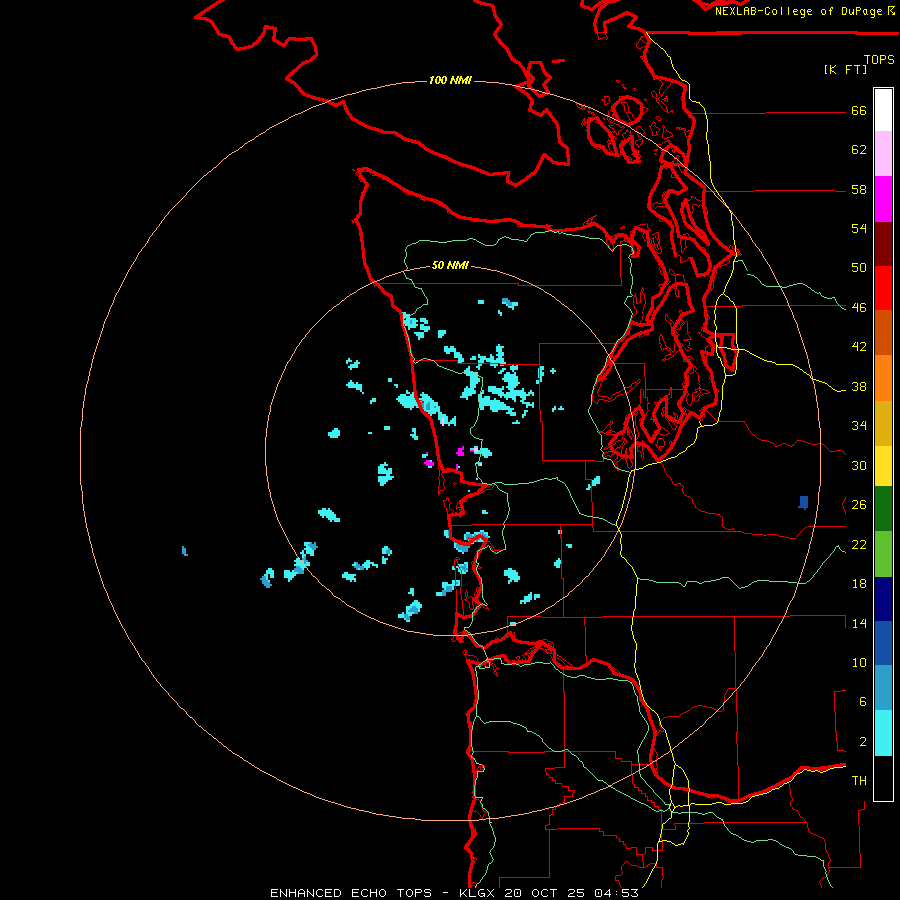
Task: Click the KLGX station identifier
Action: 476,893
